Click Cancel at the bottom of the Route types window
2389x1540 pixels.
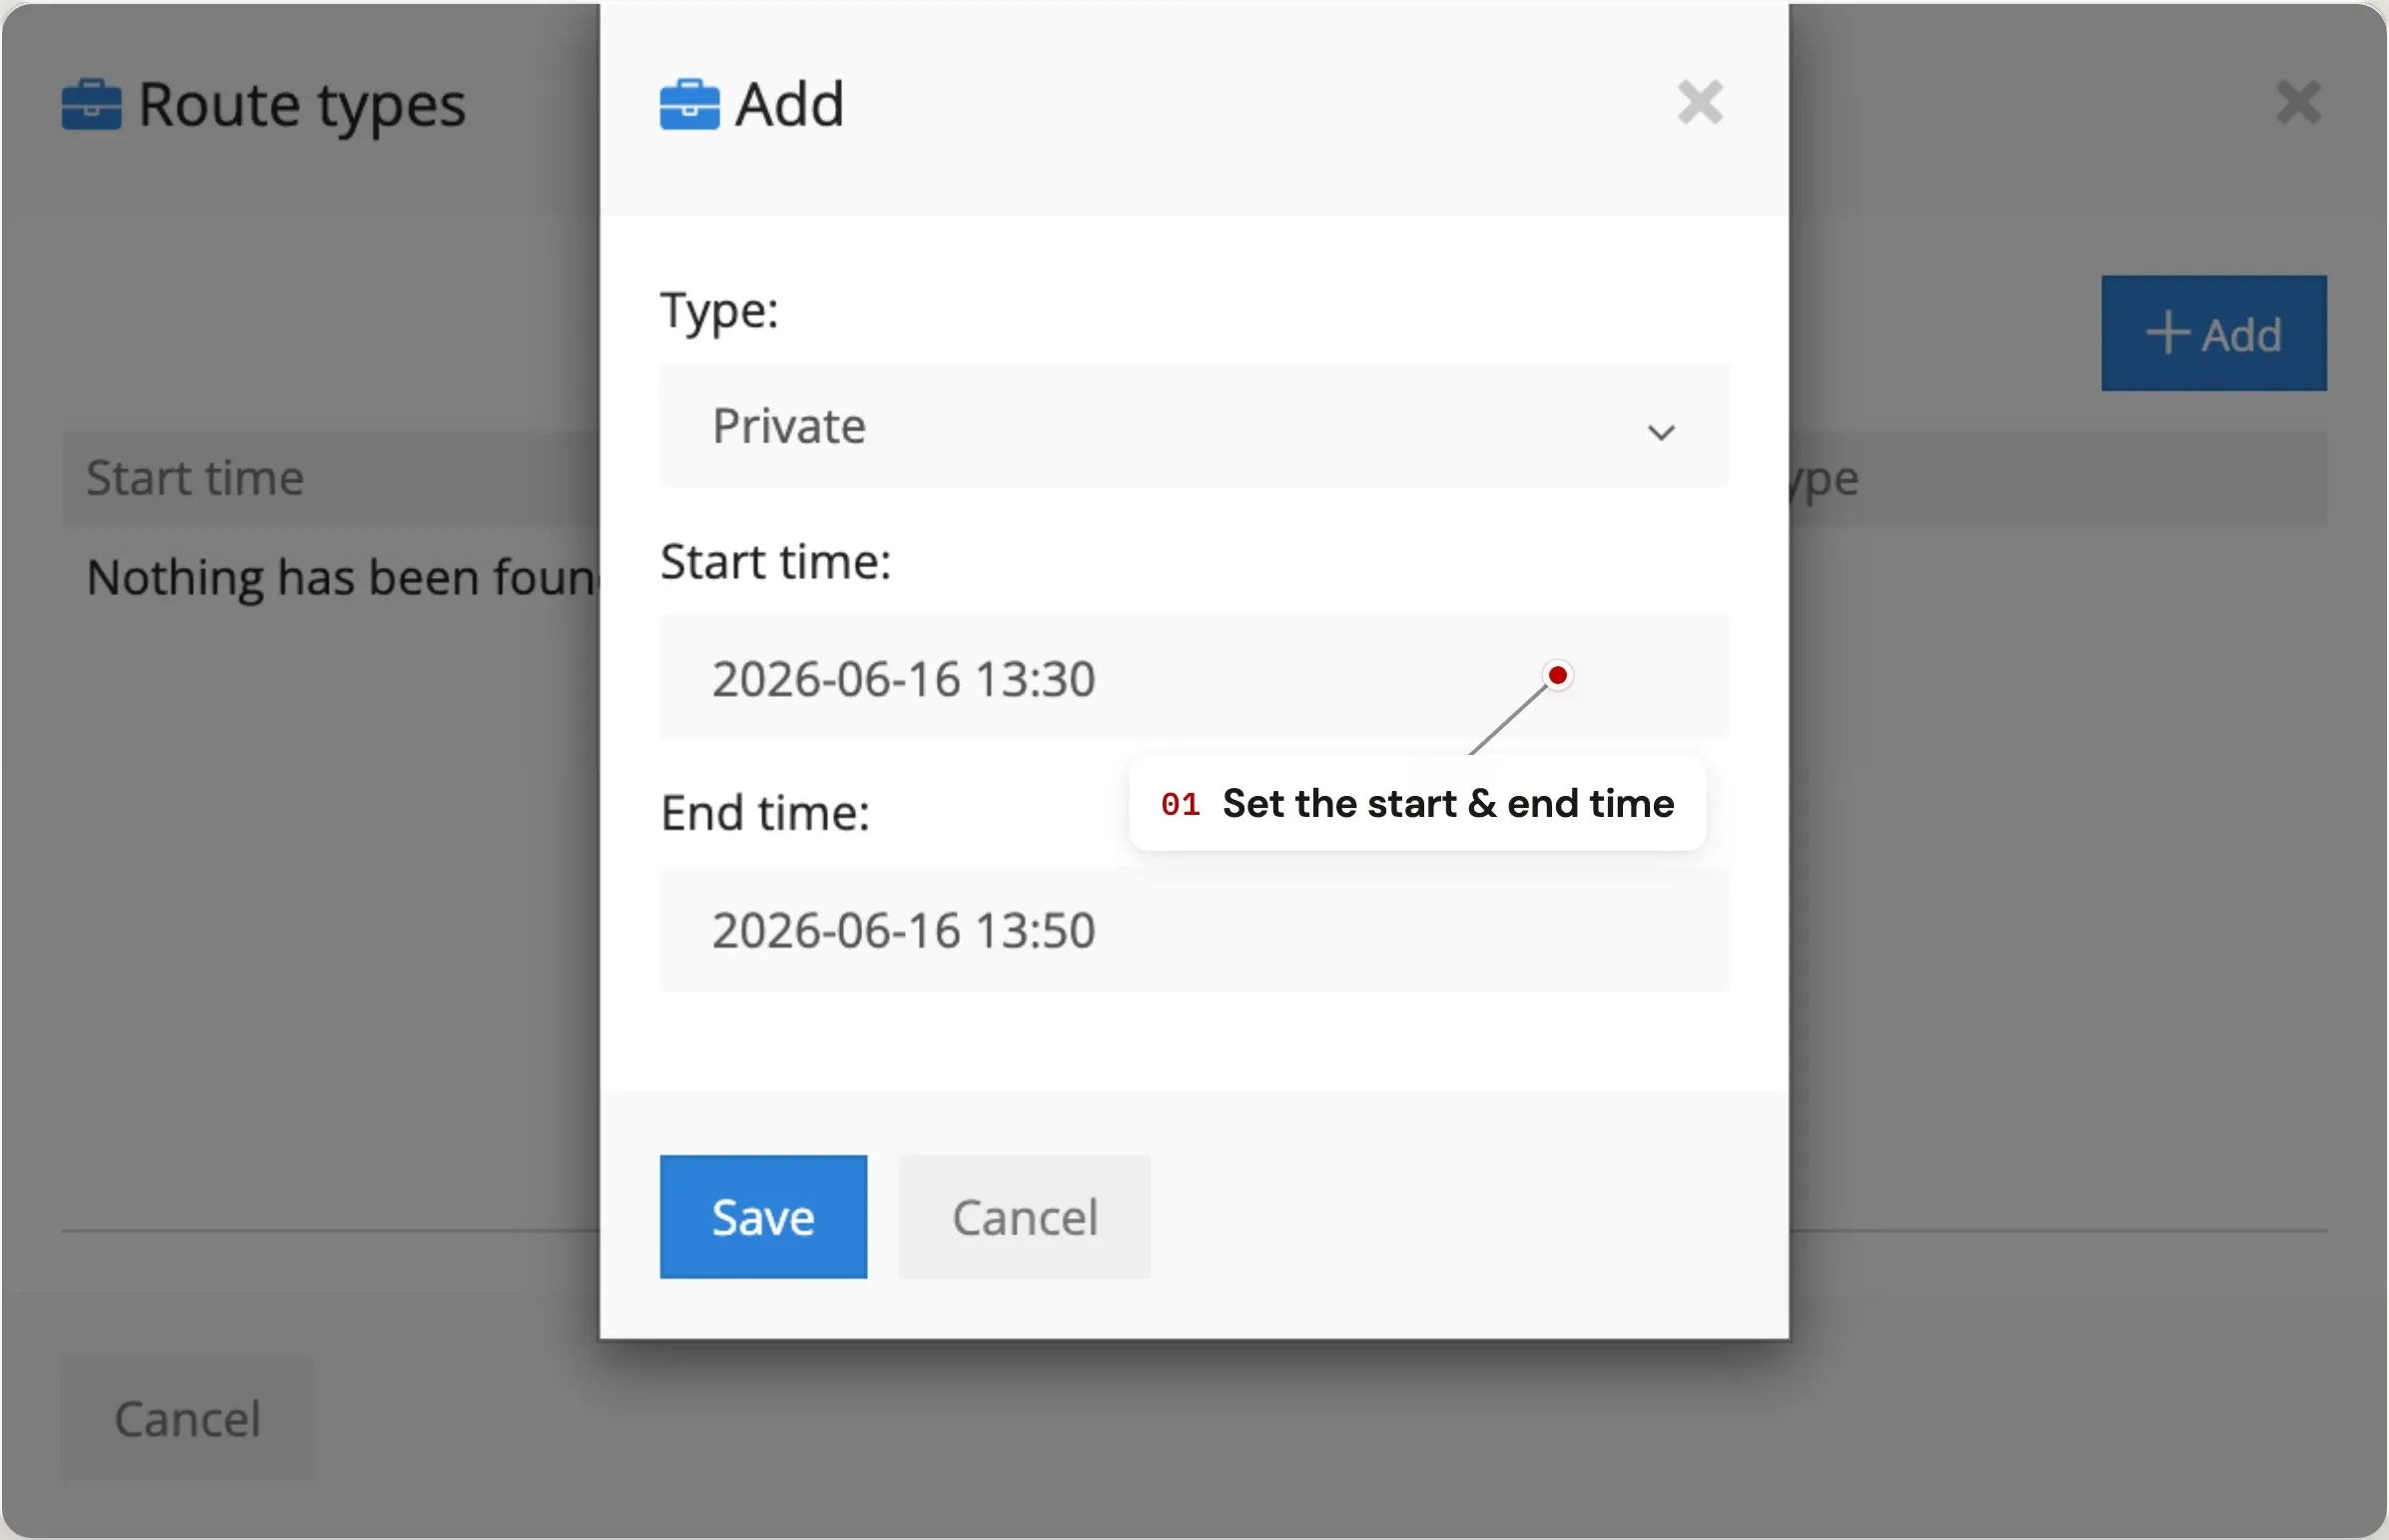click(187, 1418)
